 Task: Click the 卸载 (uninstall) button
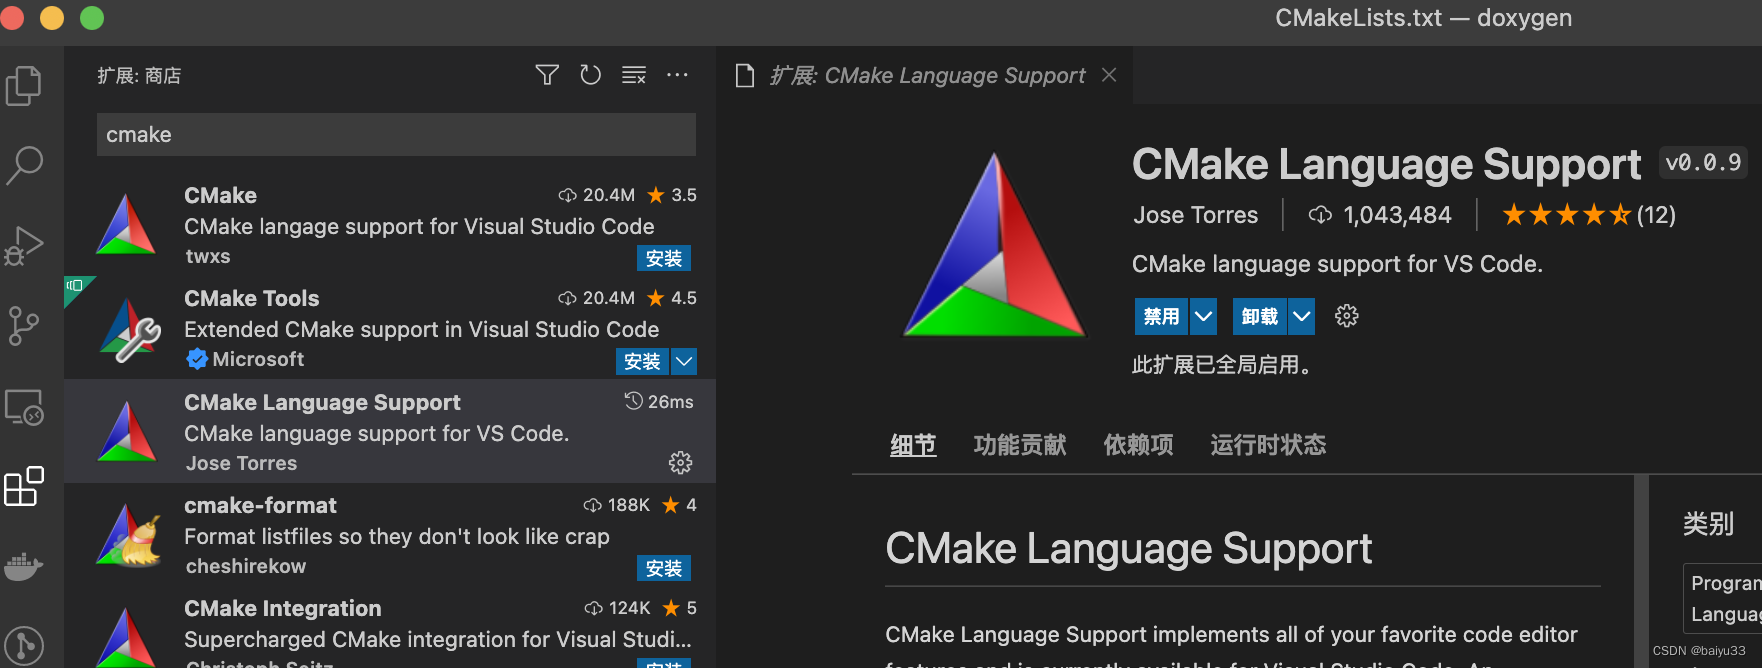click(x=1260, y=316)
